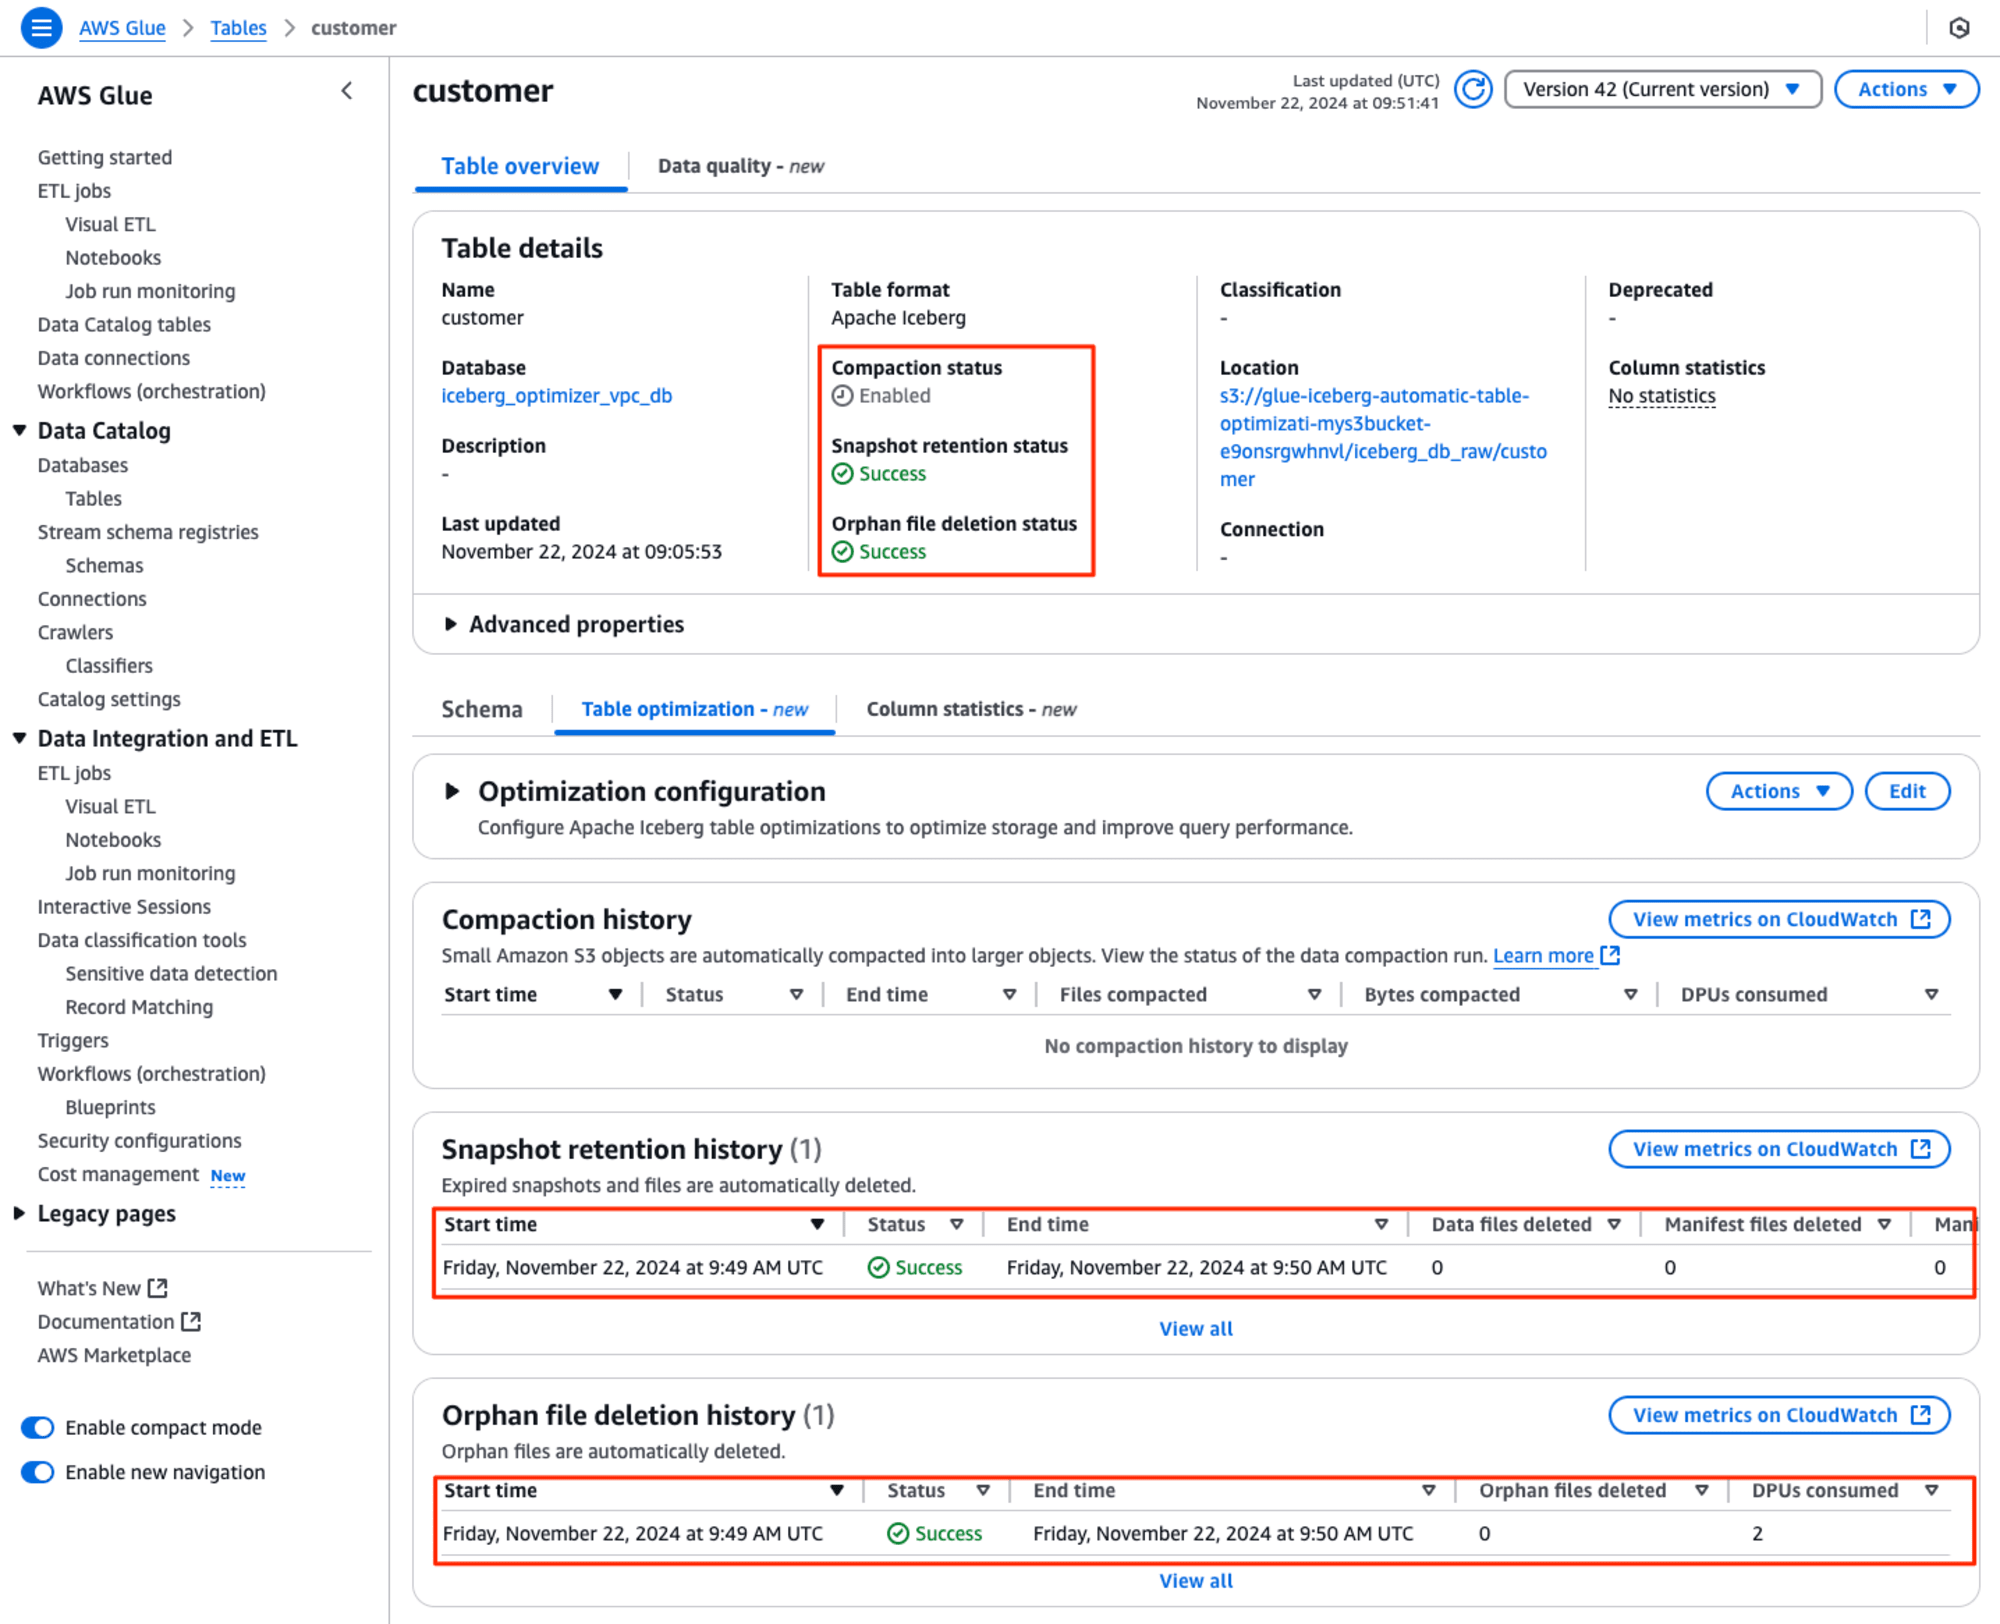Screen dimensions: 2000x1624
Task: Select the Table optimization tab
Action: point(694,709)
